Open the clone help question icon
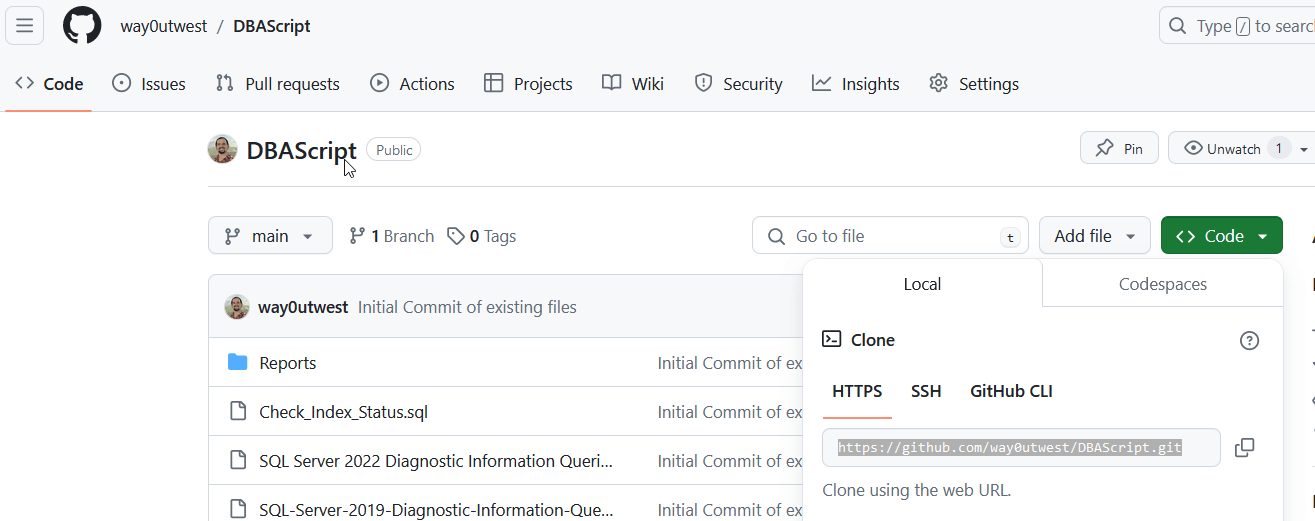Viewport: 1315px width, 521px height. click(x=1249, y=340)
